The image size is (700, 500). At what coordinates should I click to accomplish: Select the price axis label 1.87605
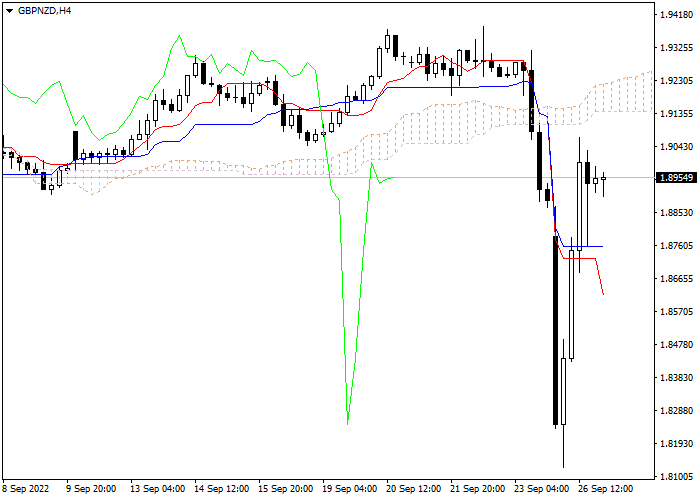(676, 246)
